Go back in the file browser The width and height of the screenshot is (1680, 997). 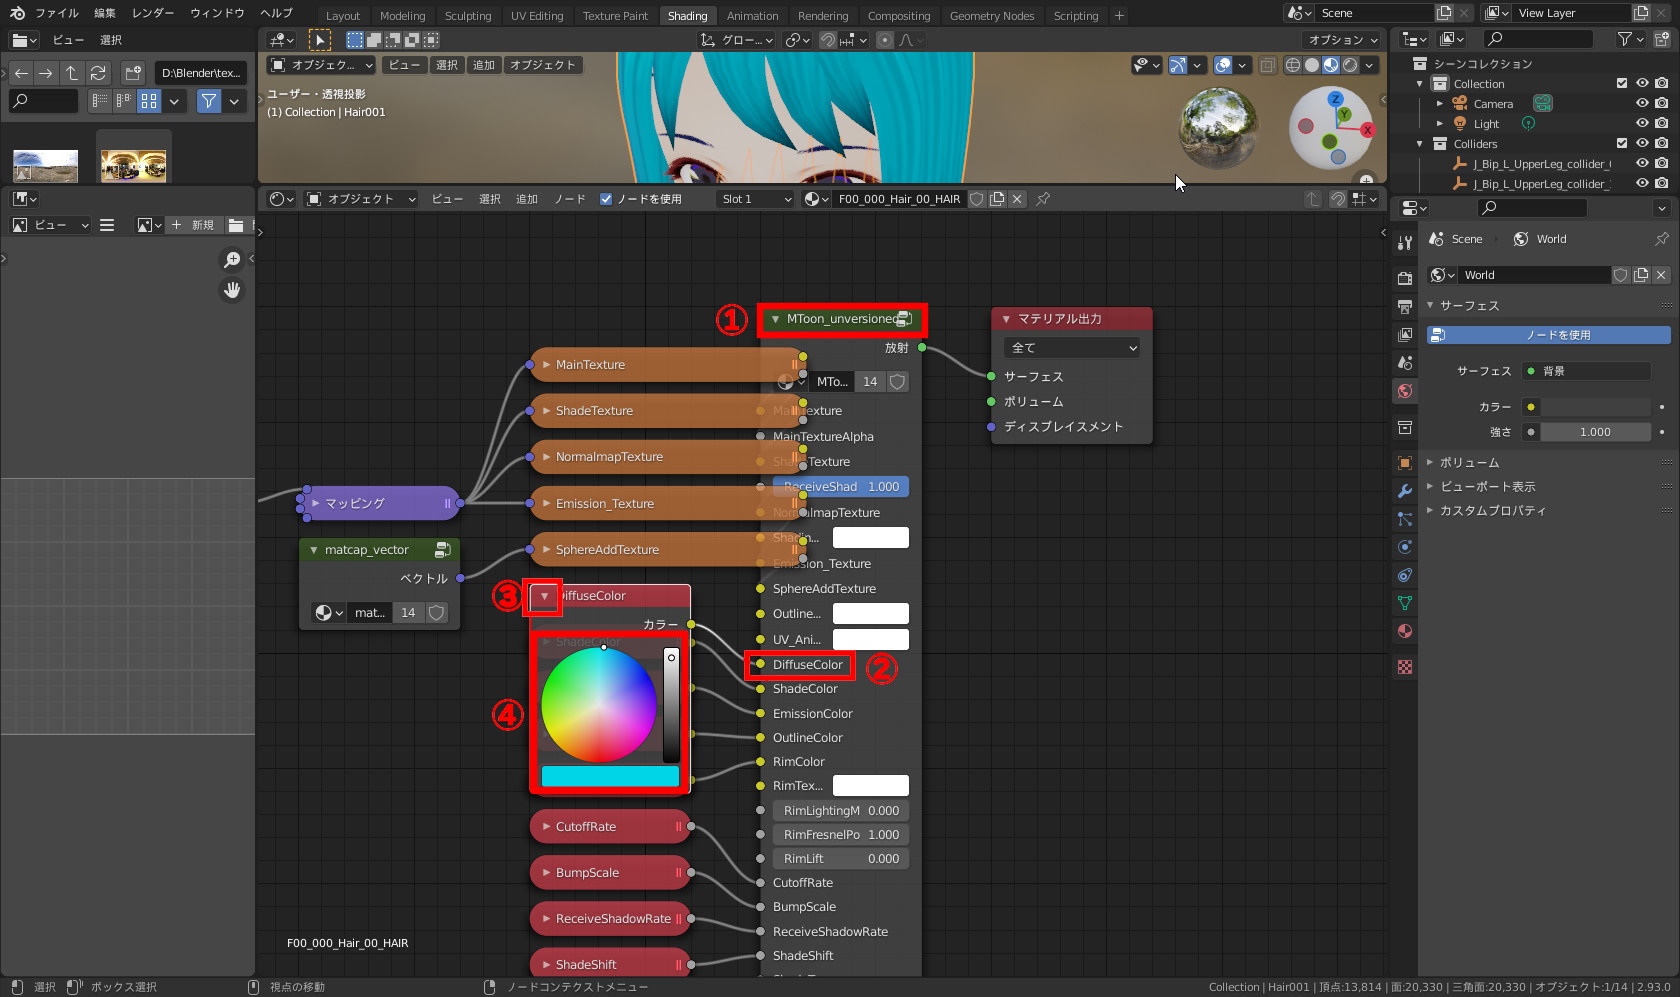pos(21,73)
